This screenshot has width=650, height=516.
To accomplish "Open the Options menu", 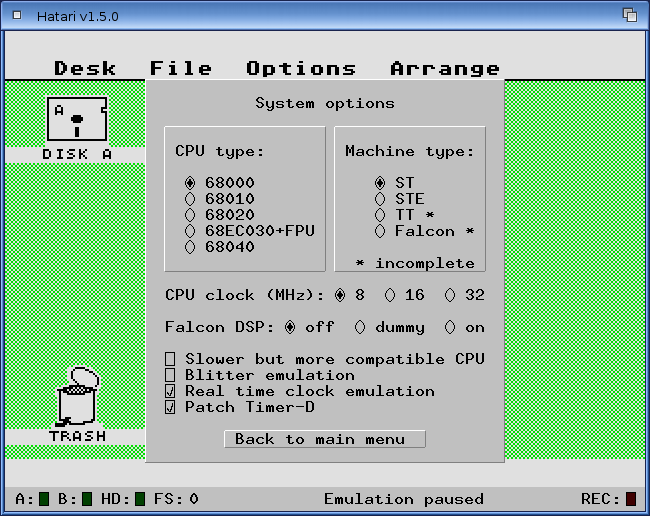I will (x=301, y=68).
